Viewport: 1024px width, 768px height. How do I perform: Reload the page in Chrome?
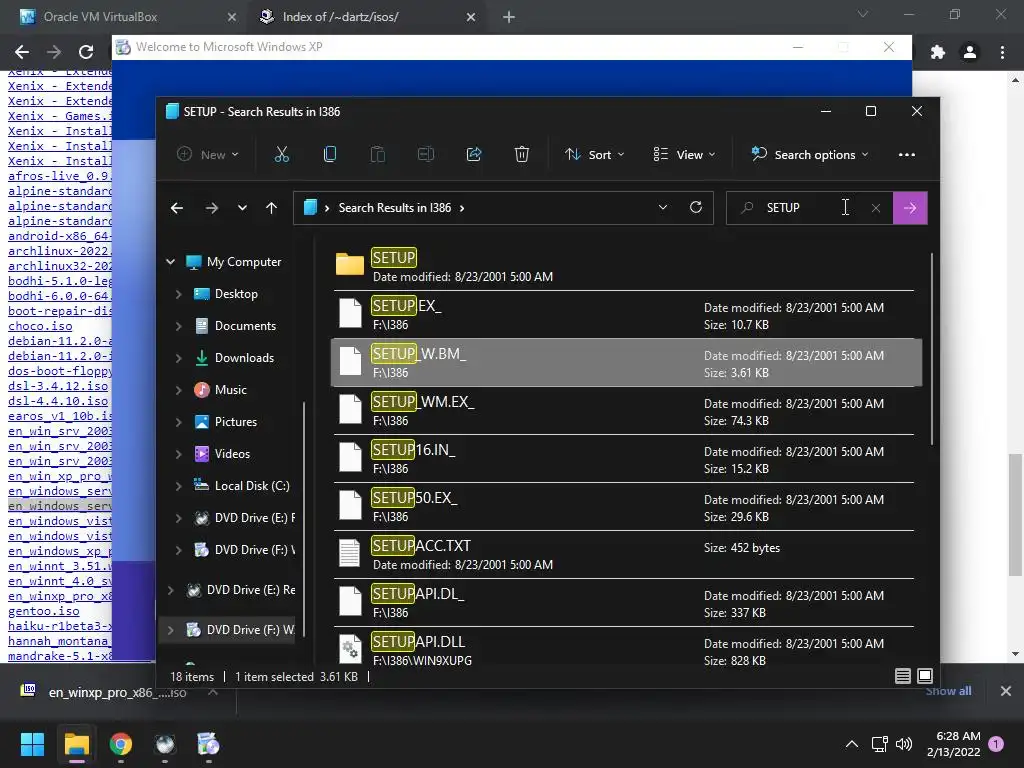(x=86, y=52)
